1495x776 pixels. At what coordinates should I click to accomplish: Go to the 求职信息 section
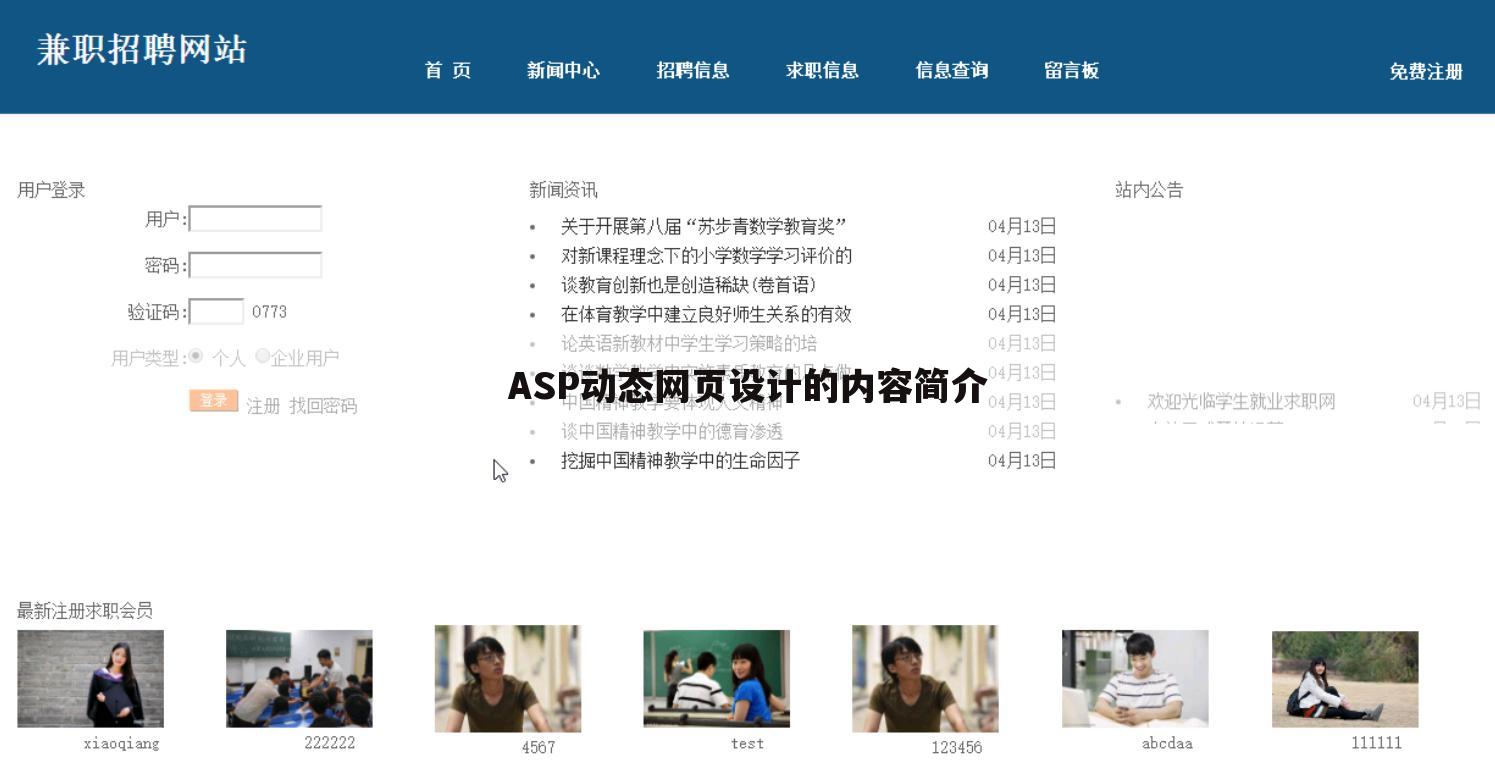pyautogui.click(x=822, y=71)
